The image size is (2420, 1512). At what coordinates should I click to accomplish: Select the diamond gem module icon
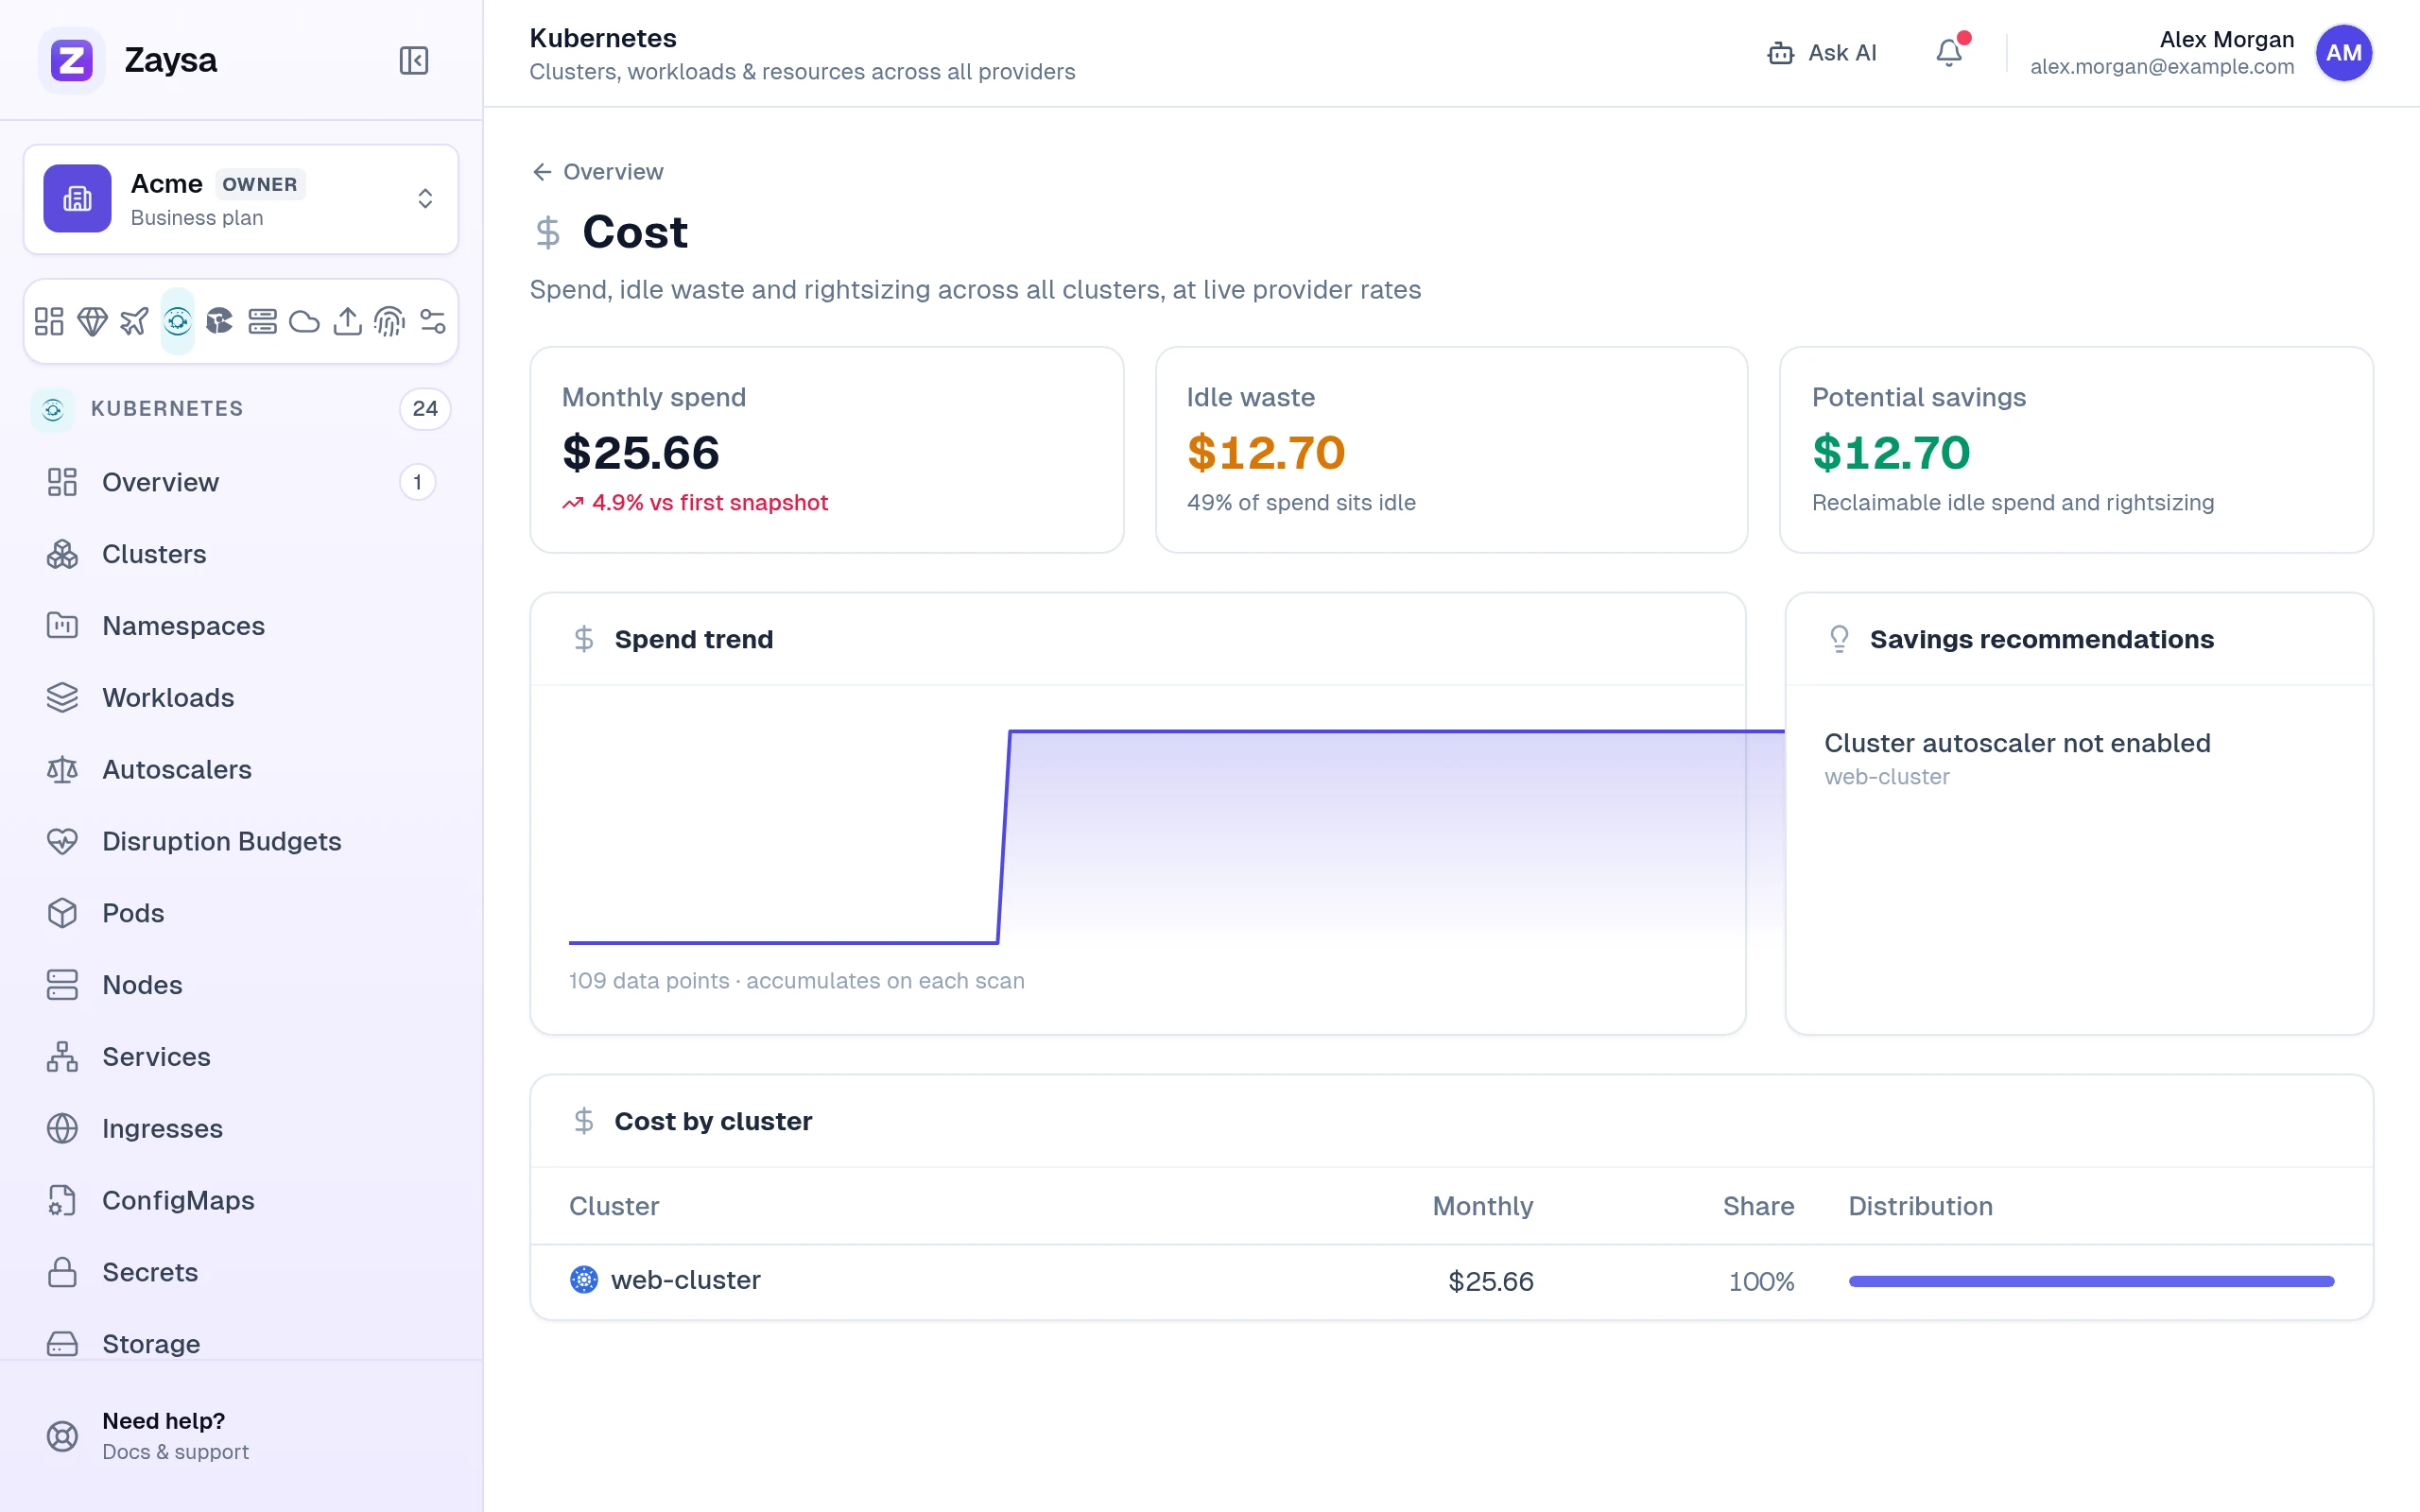tap(92, 321)
